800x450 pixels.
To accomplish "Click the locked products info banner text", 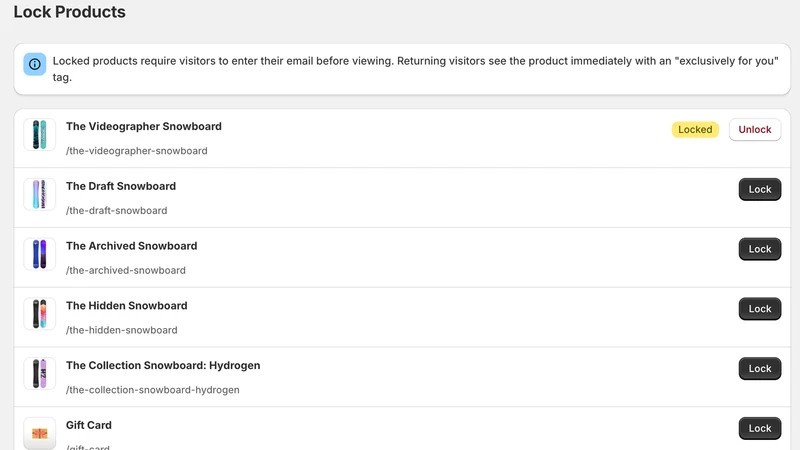I will pyautogui.click(x=415, y=69).
